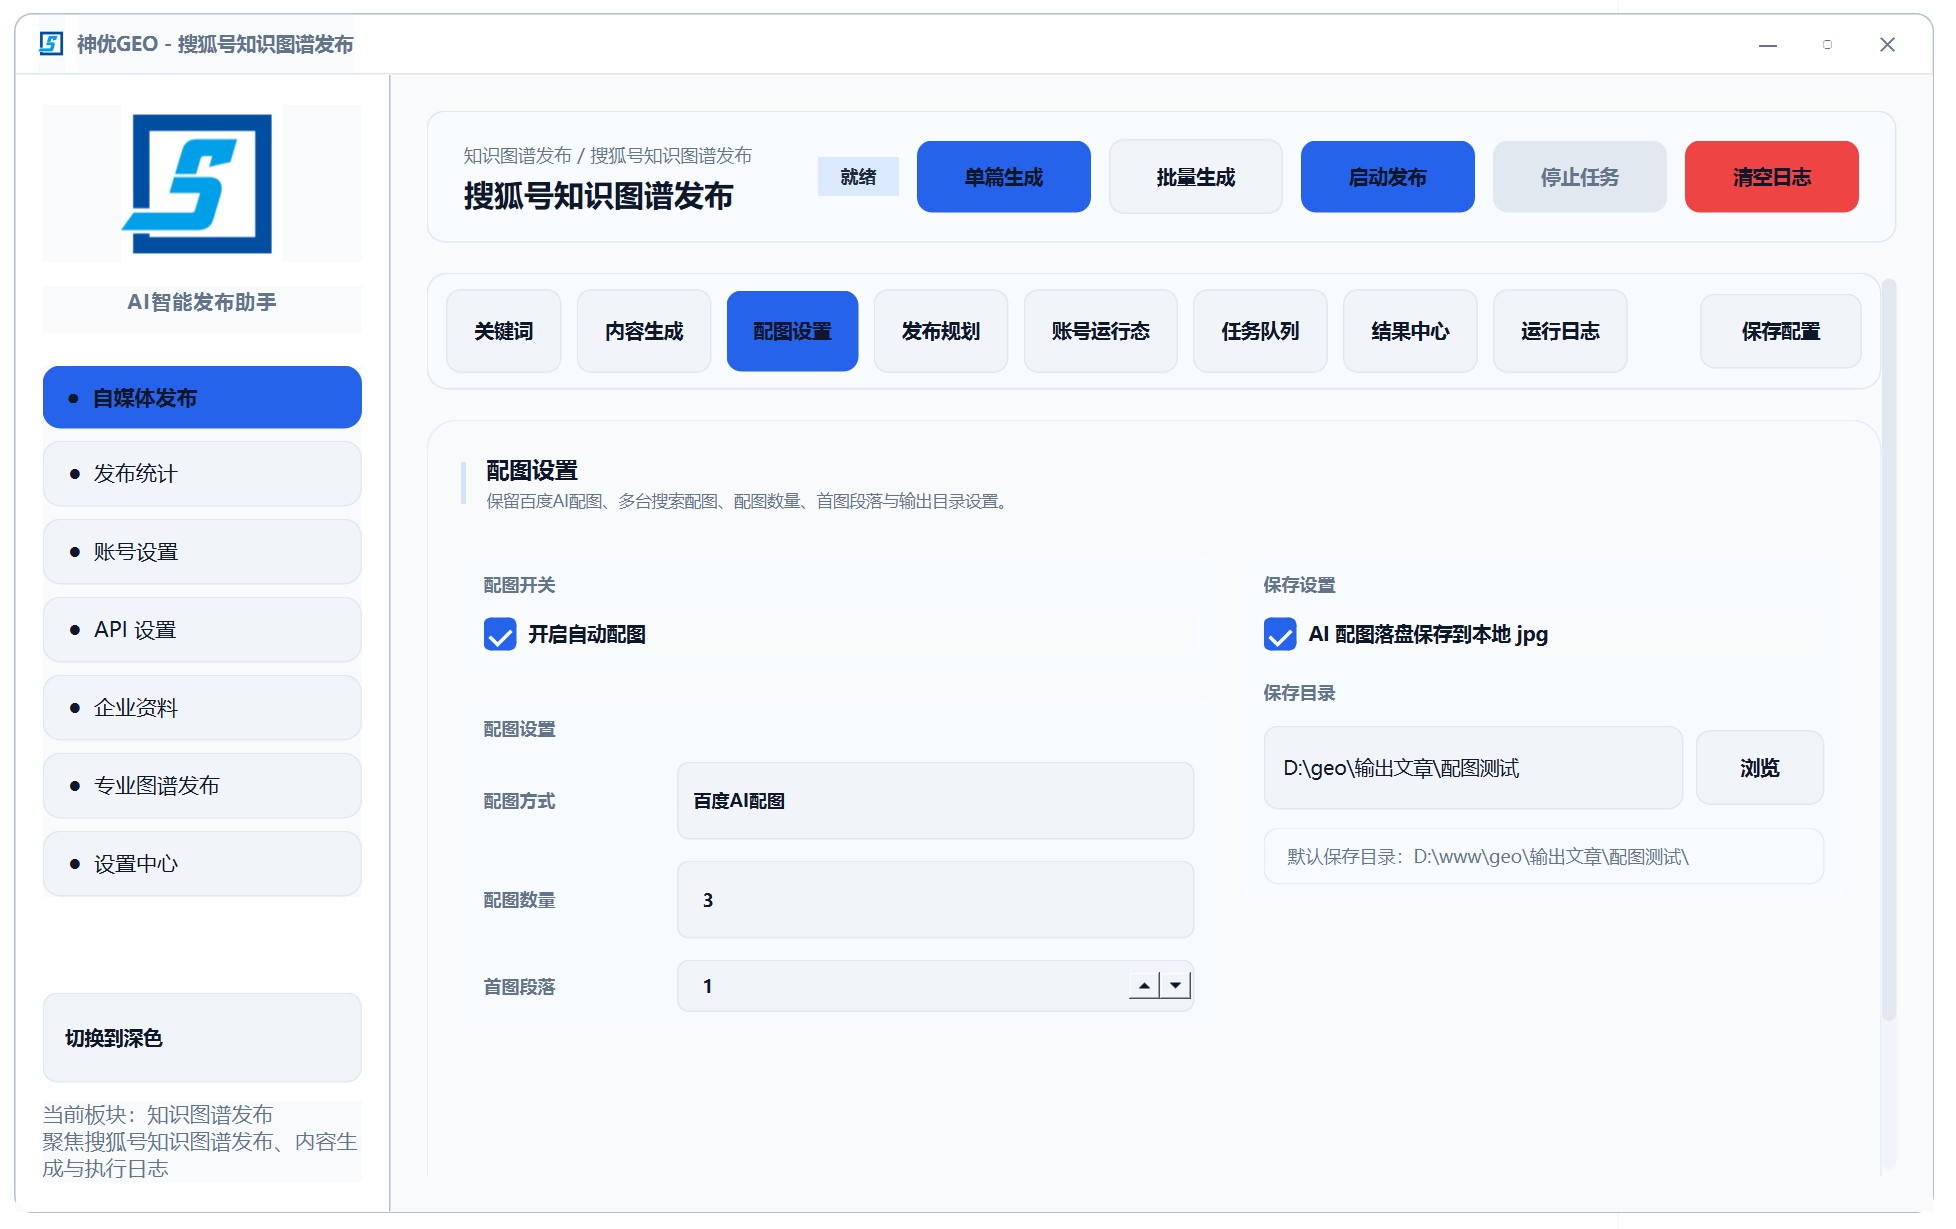
Task: Click the 配图数量 field showing 3
Action: (x=935, y=899)
